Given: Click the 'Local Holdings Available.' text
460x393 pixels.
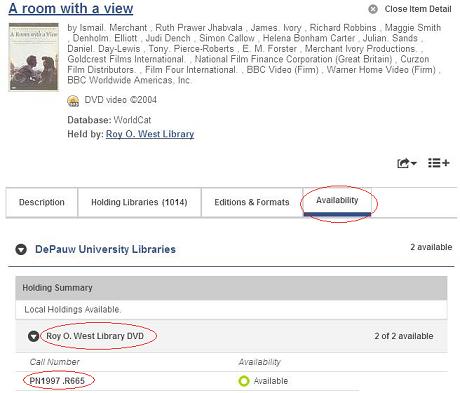Looking at the screenshot, I should (x=73, y=309).
